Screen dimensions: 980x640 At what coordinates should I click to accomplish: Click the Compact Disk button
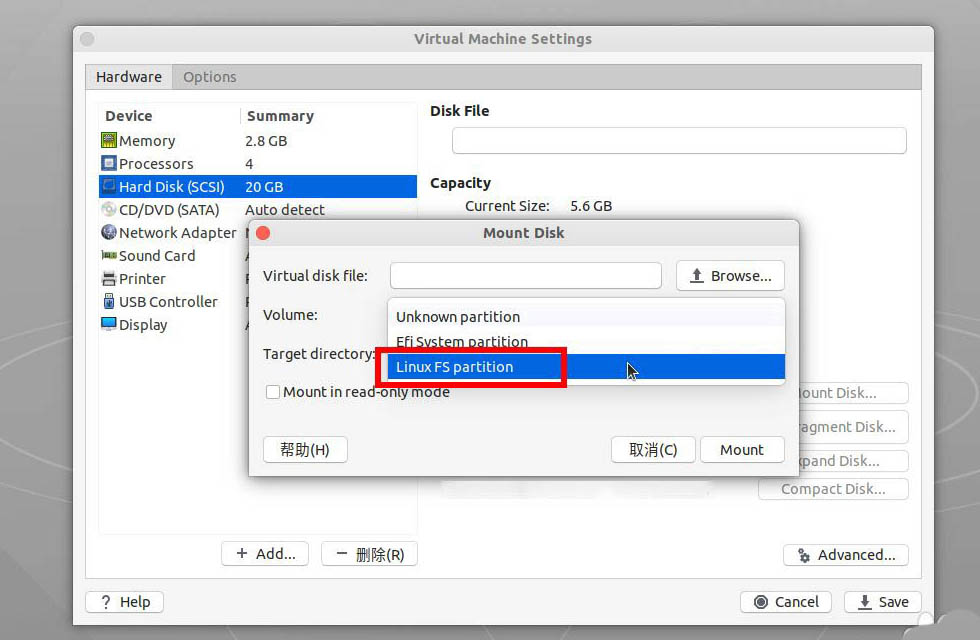[x=833, y=489]
